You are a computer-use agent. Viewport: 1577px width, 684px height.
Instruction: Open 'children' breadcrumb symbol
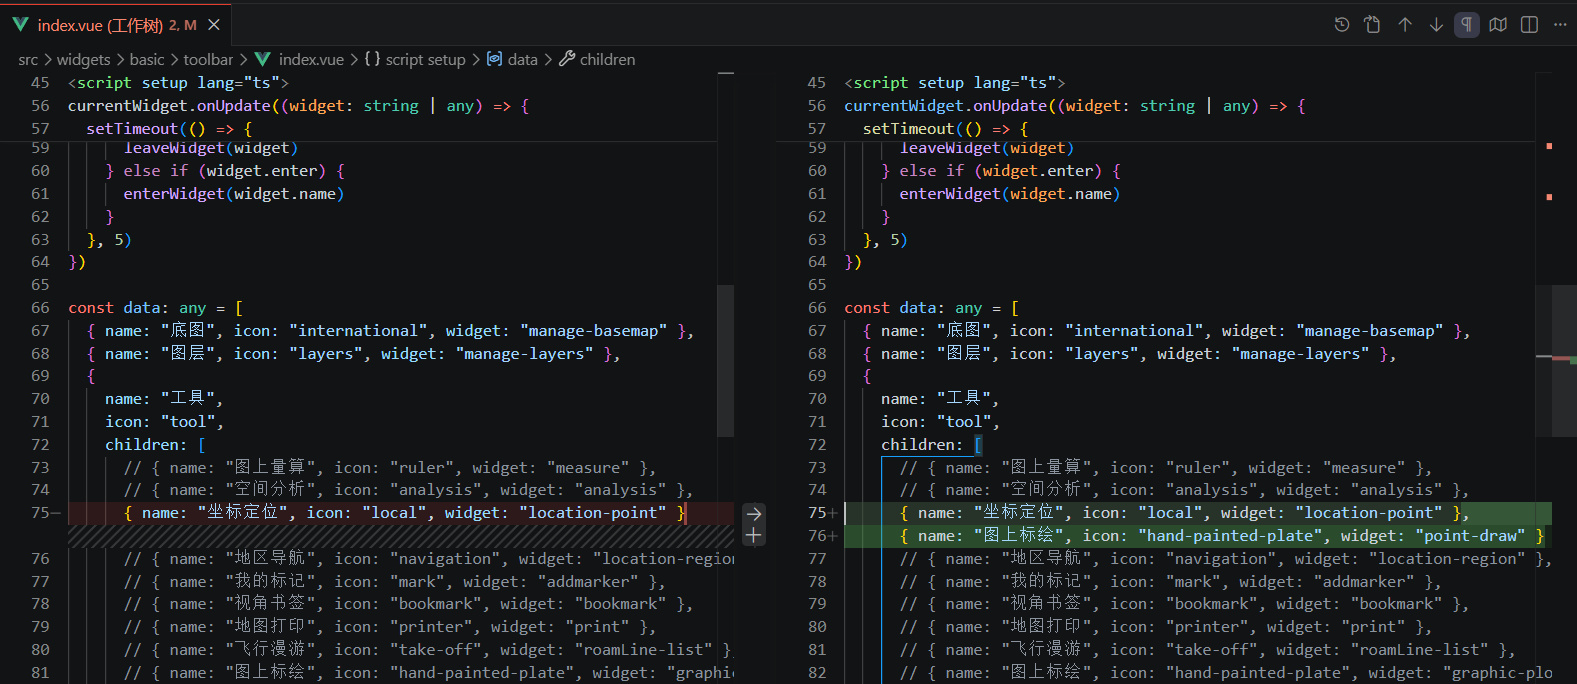click(607, 60)
